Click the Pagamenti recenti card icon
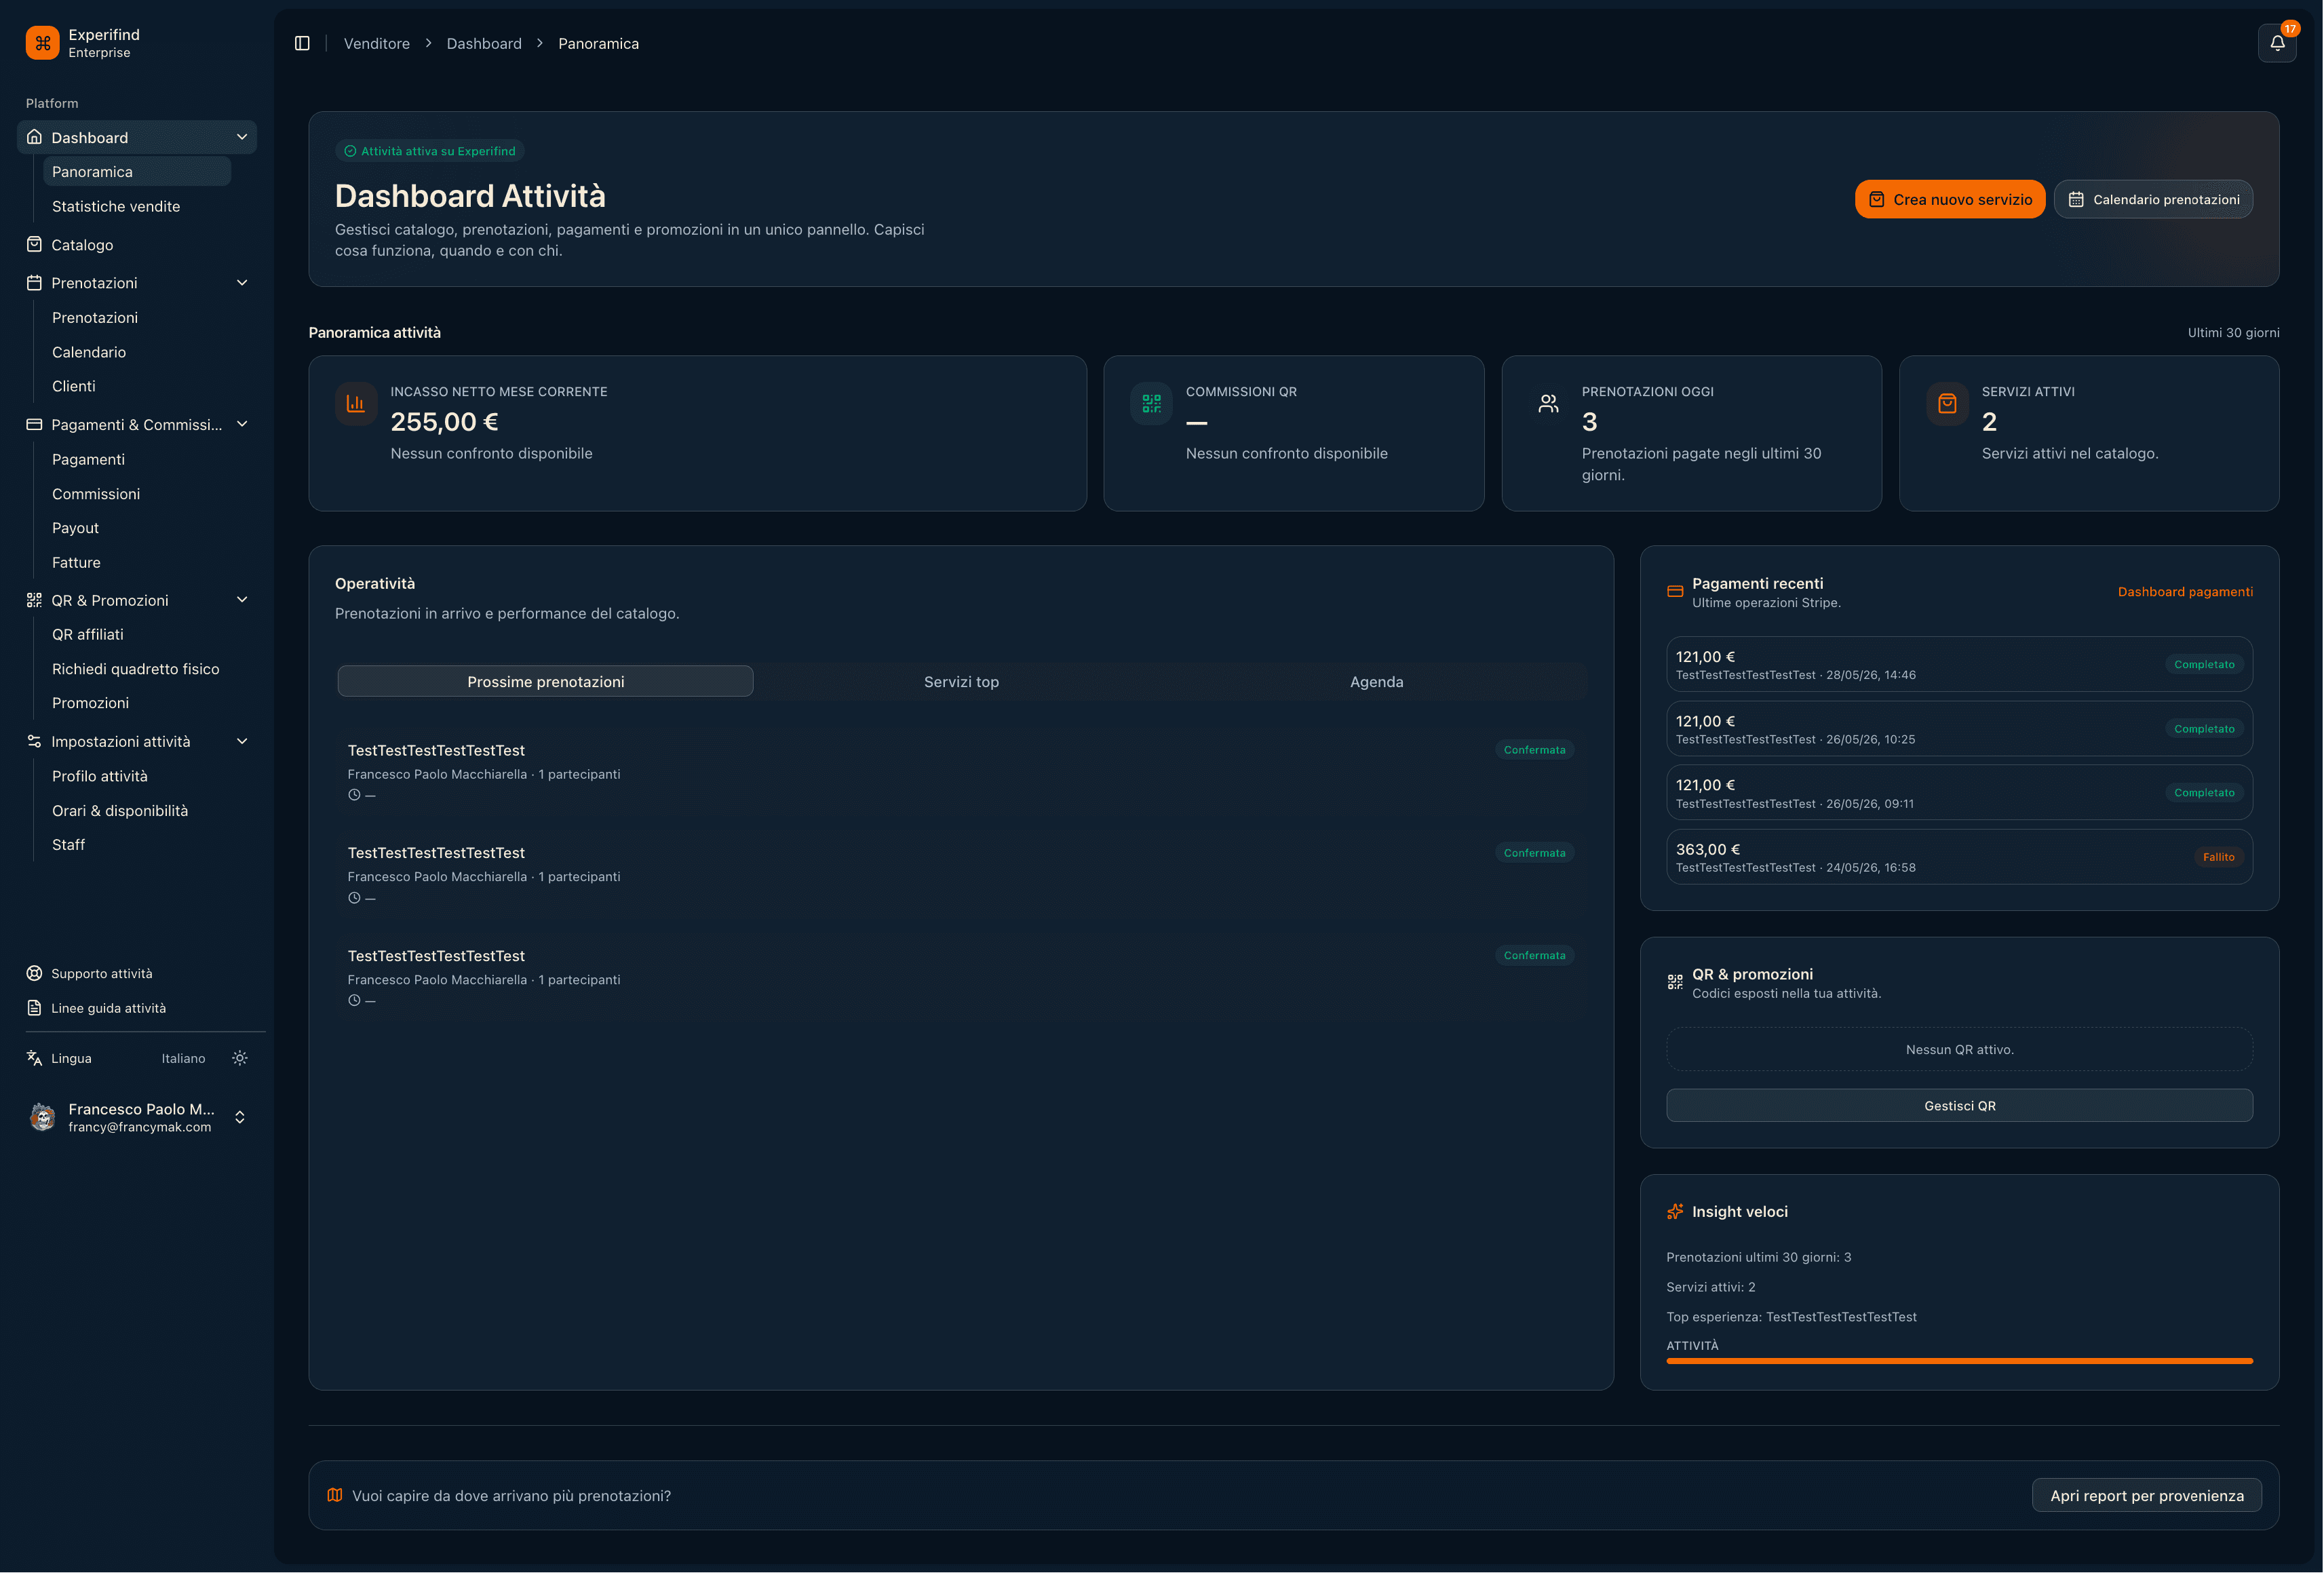 [1675, 591]
